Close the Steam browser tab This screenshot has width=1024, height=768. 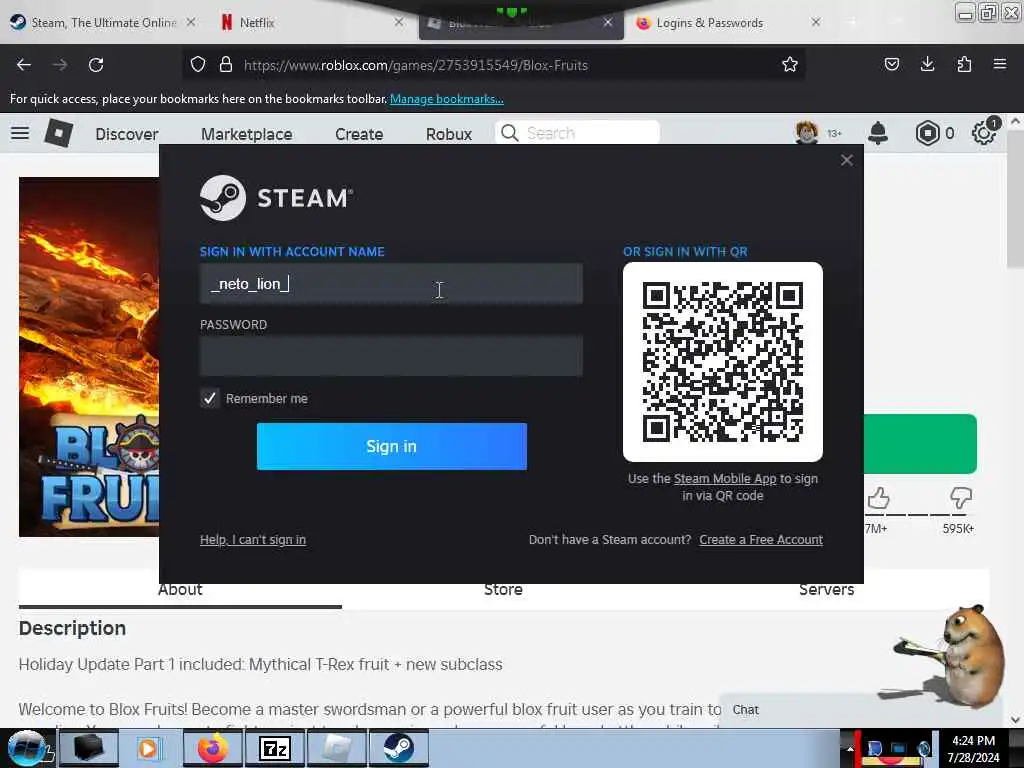[x=191, y=22]
